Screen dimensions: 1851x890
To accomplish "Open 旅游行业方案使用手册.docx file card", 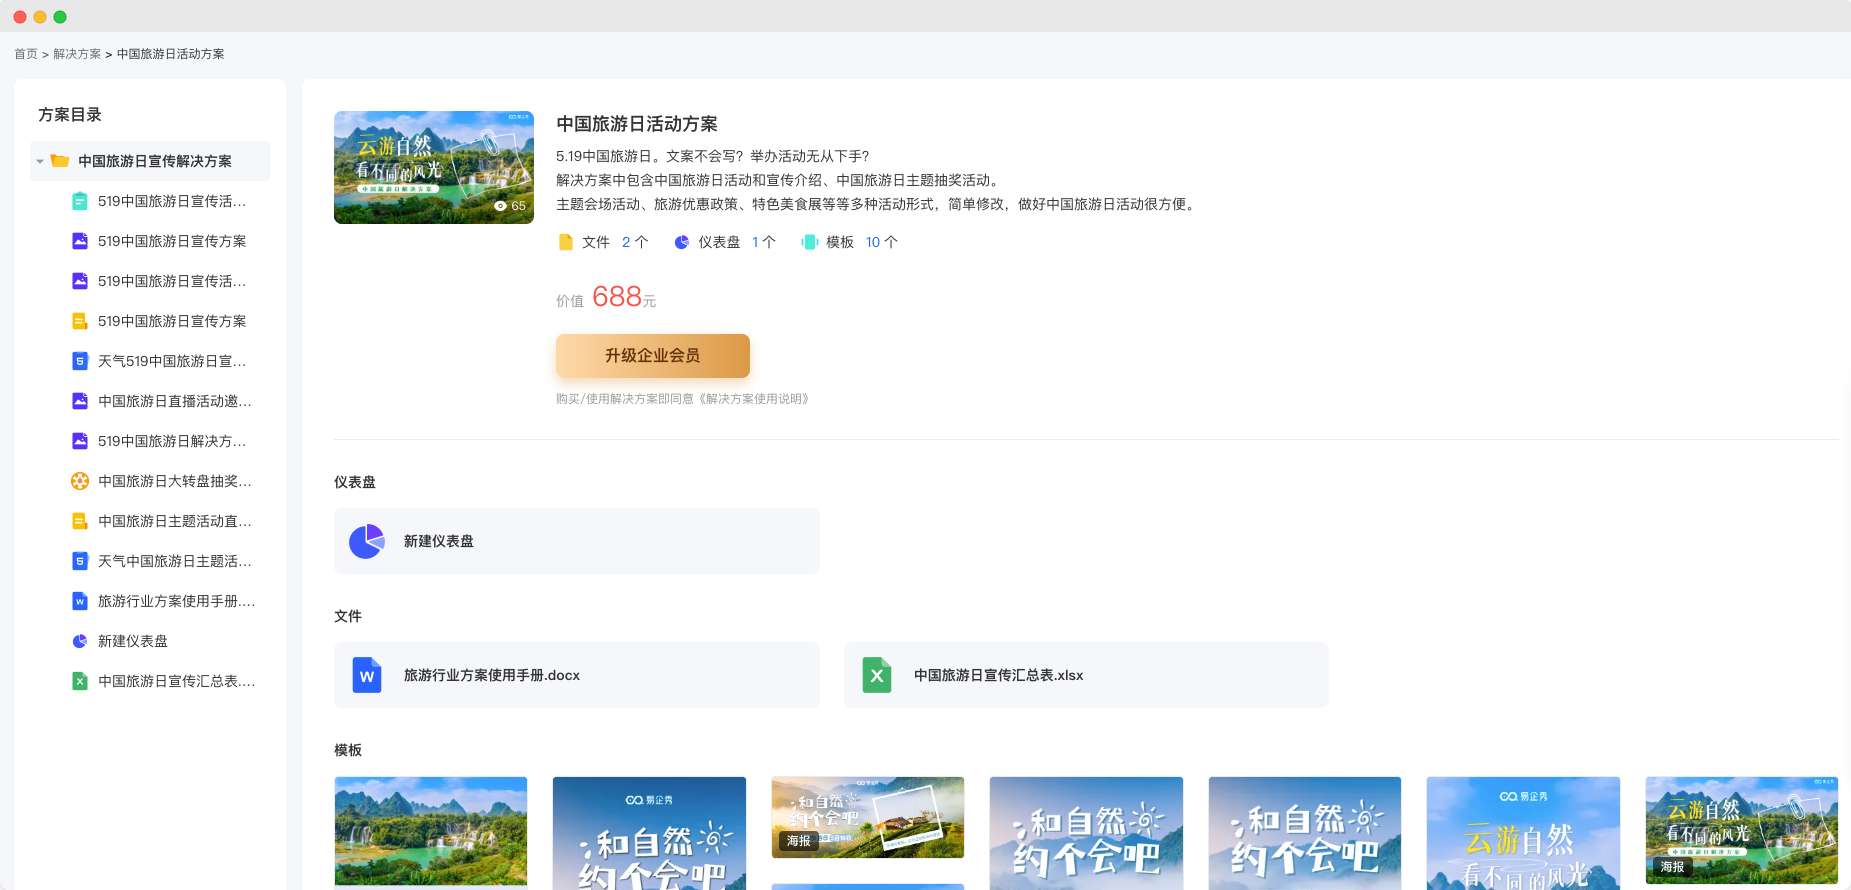I will point(577,675).
